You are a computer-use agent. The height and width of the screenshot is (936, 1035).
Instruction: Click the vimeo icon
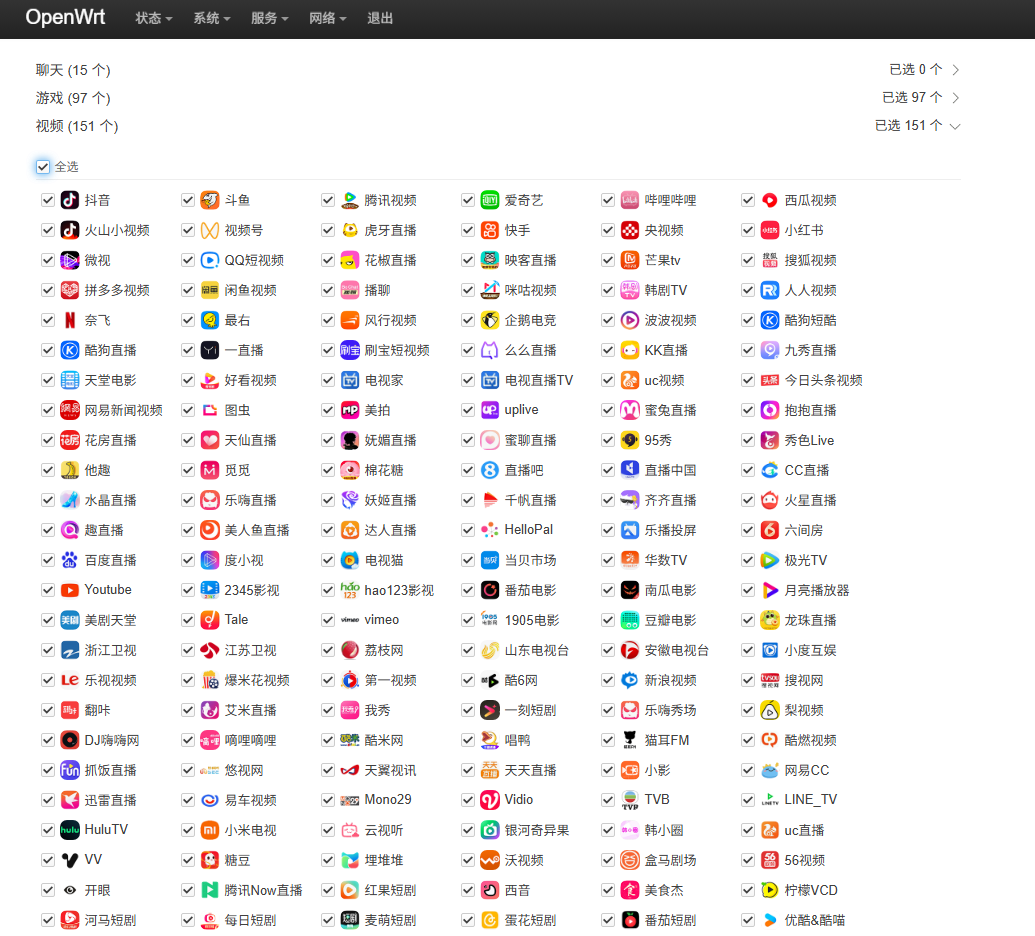[350, 620]
